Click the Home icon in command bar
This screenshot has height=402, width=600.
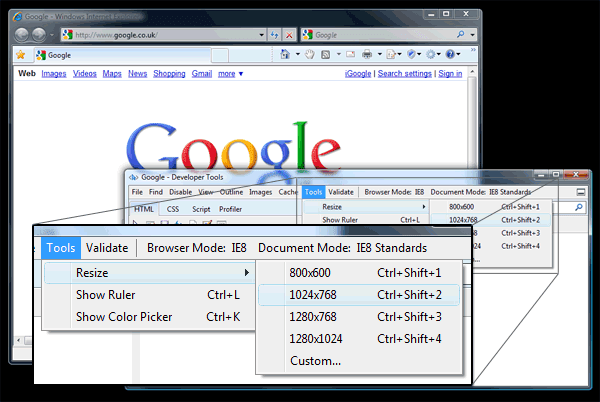pos(285,54)
